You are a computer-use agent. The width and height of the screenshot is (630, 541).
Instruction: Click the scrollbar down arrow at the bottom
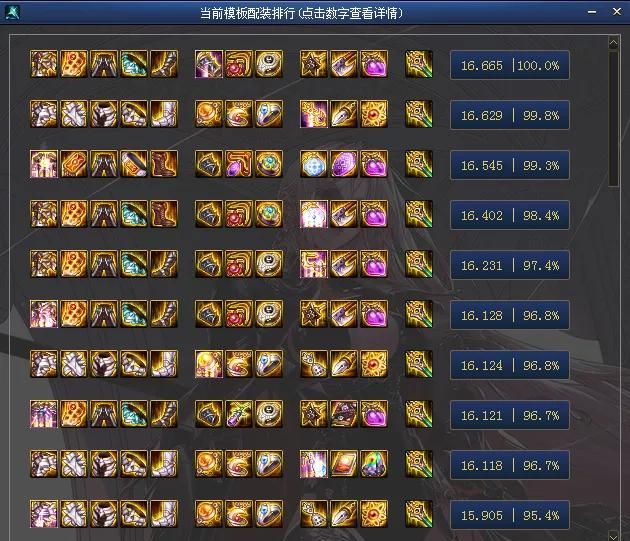click(614, 536)
